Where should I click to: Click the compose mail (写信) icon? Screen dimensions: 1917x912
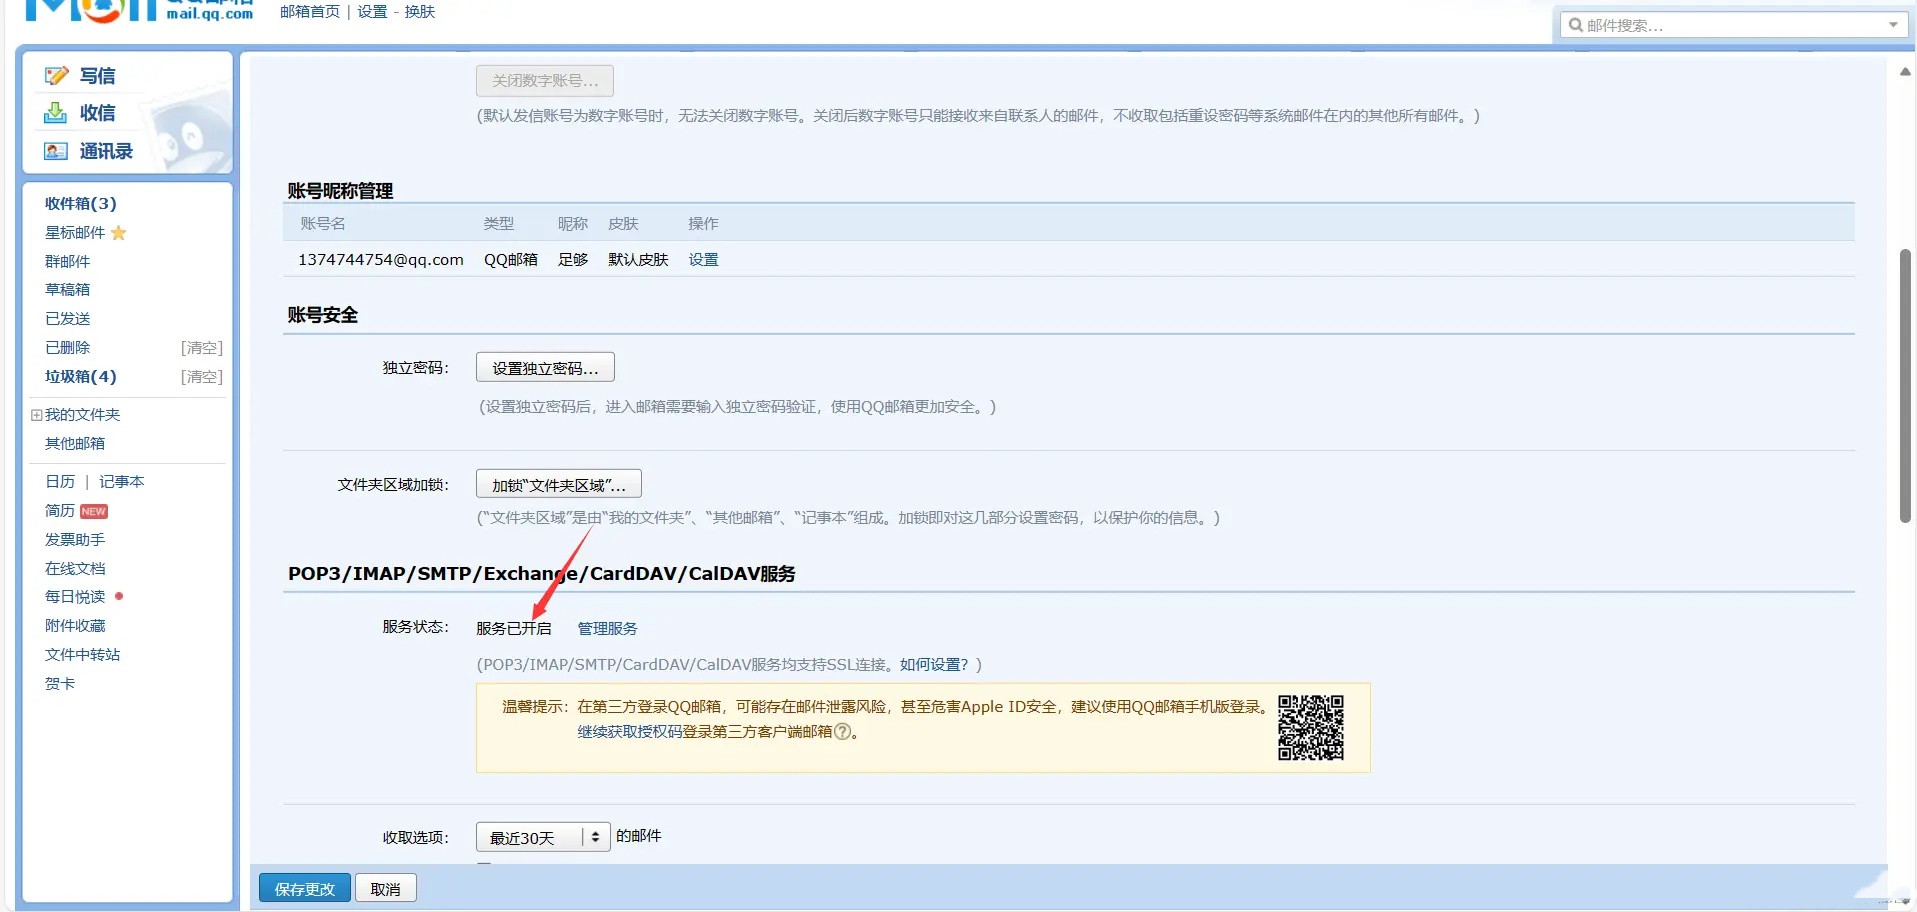click(x=56, y=76)
